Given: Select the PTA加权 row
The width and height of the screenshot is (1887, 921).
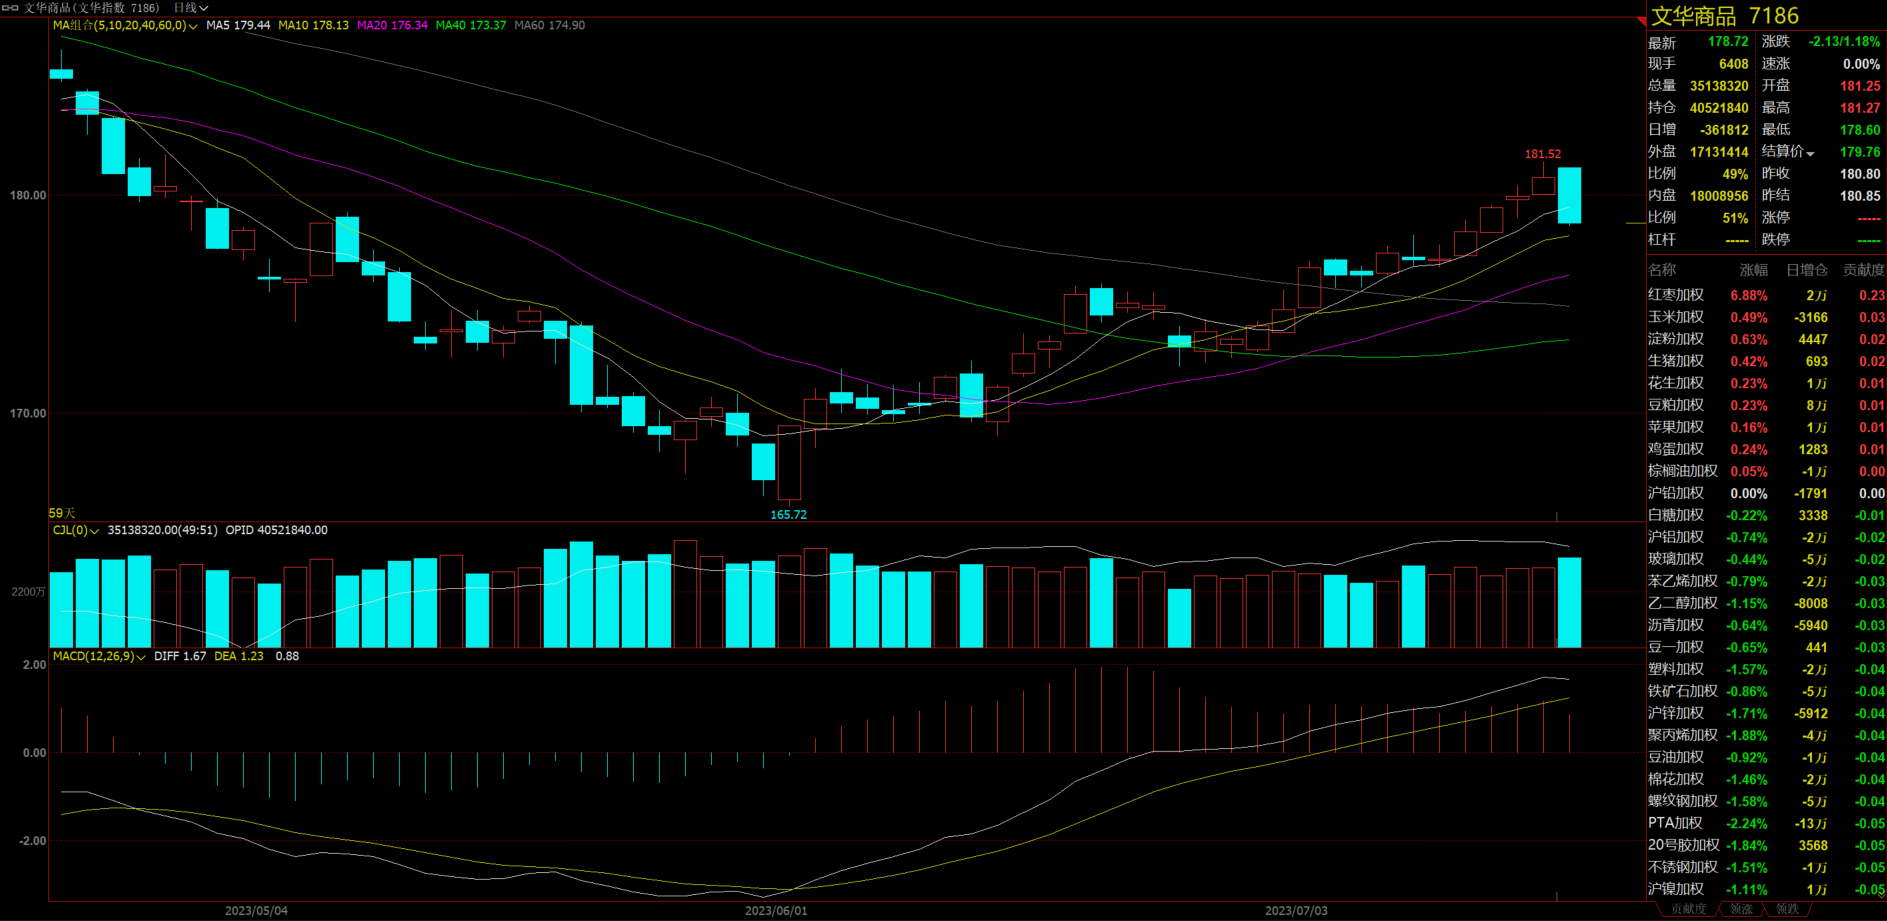Looking at the screenshot, I should pos(1766,824).
